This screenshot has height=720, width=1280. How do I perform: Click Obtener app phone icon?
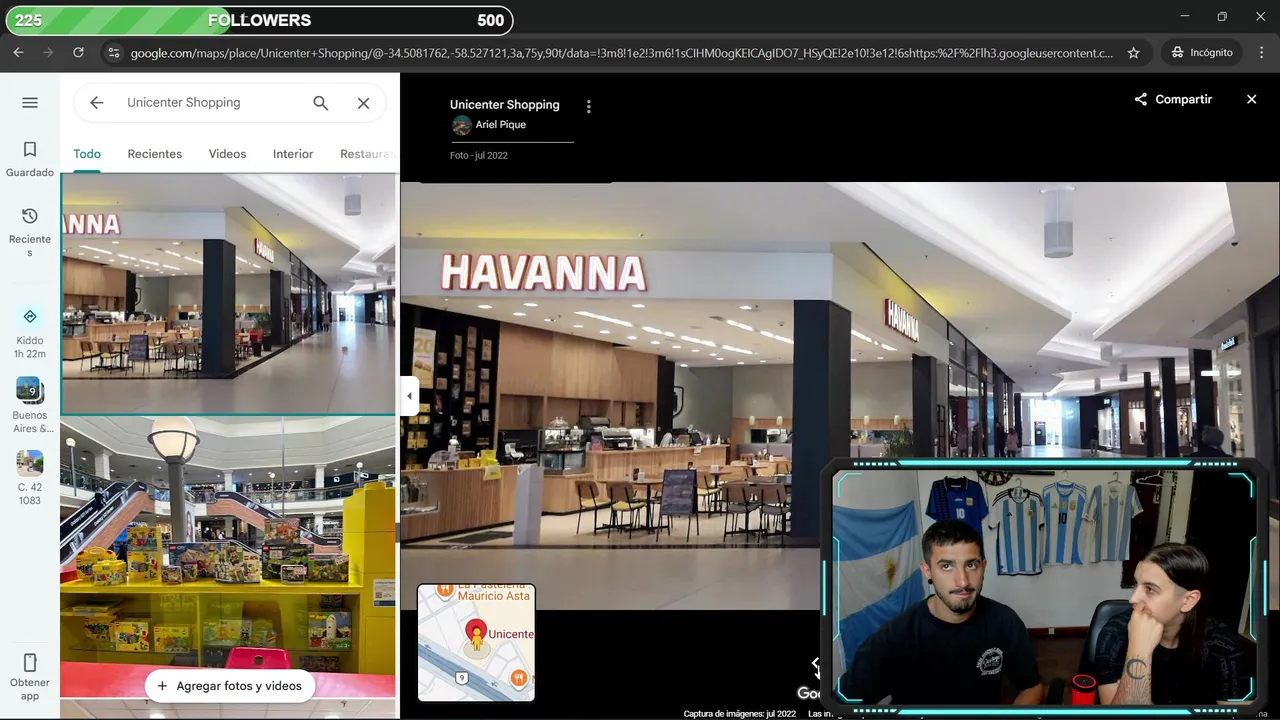(x=30, y=662)
